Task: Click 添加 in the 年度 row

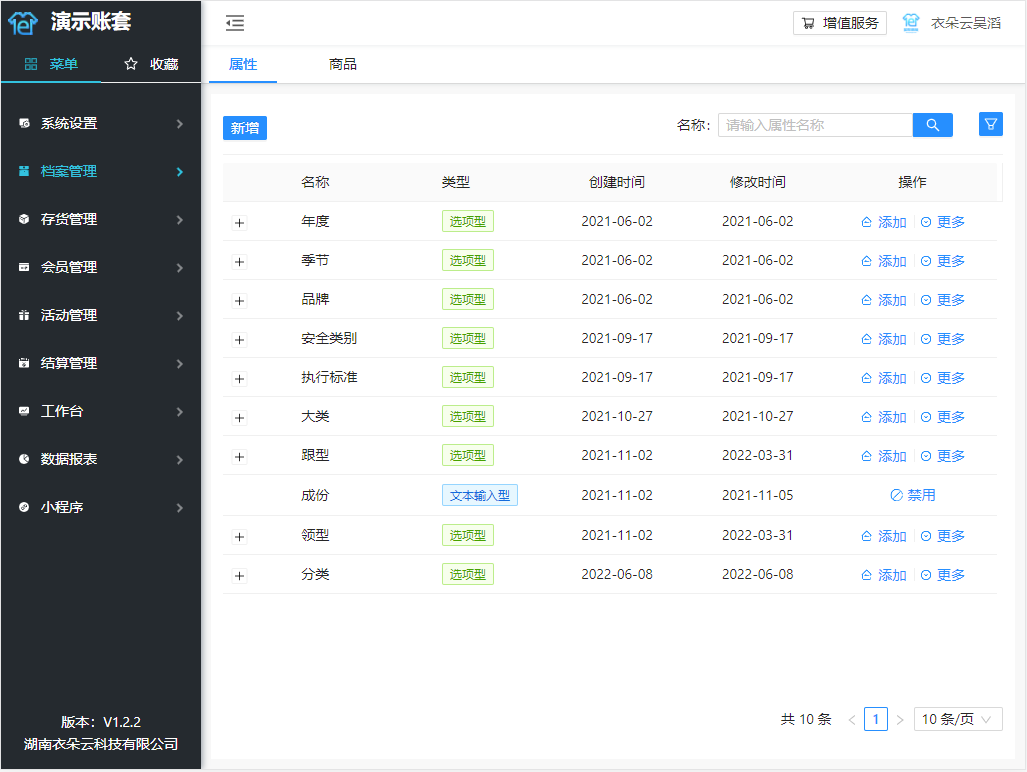Action: (884, 222)
